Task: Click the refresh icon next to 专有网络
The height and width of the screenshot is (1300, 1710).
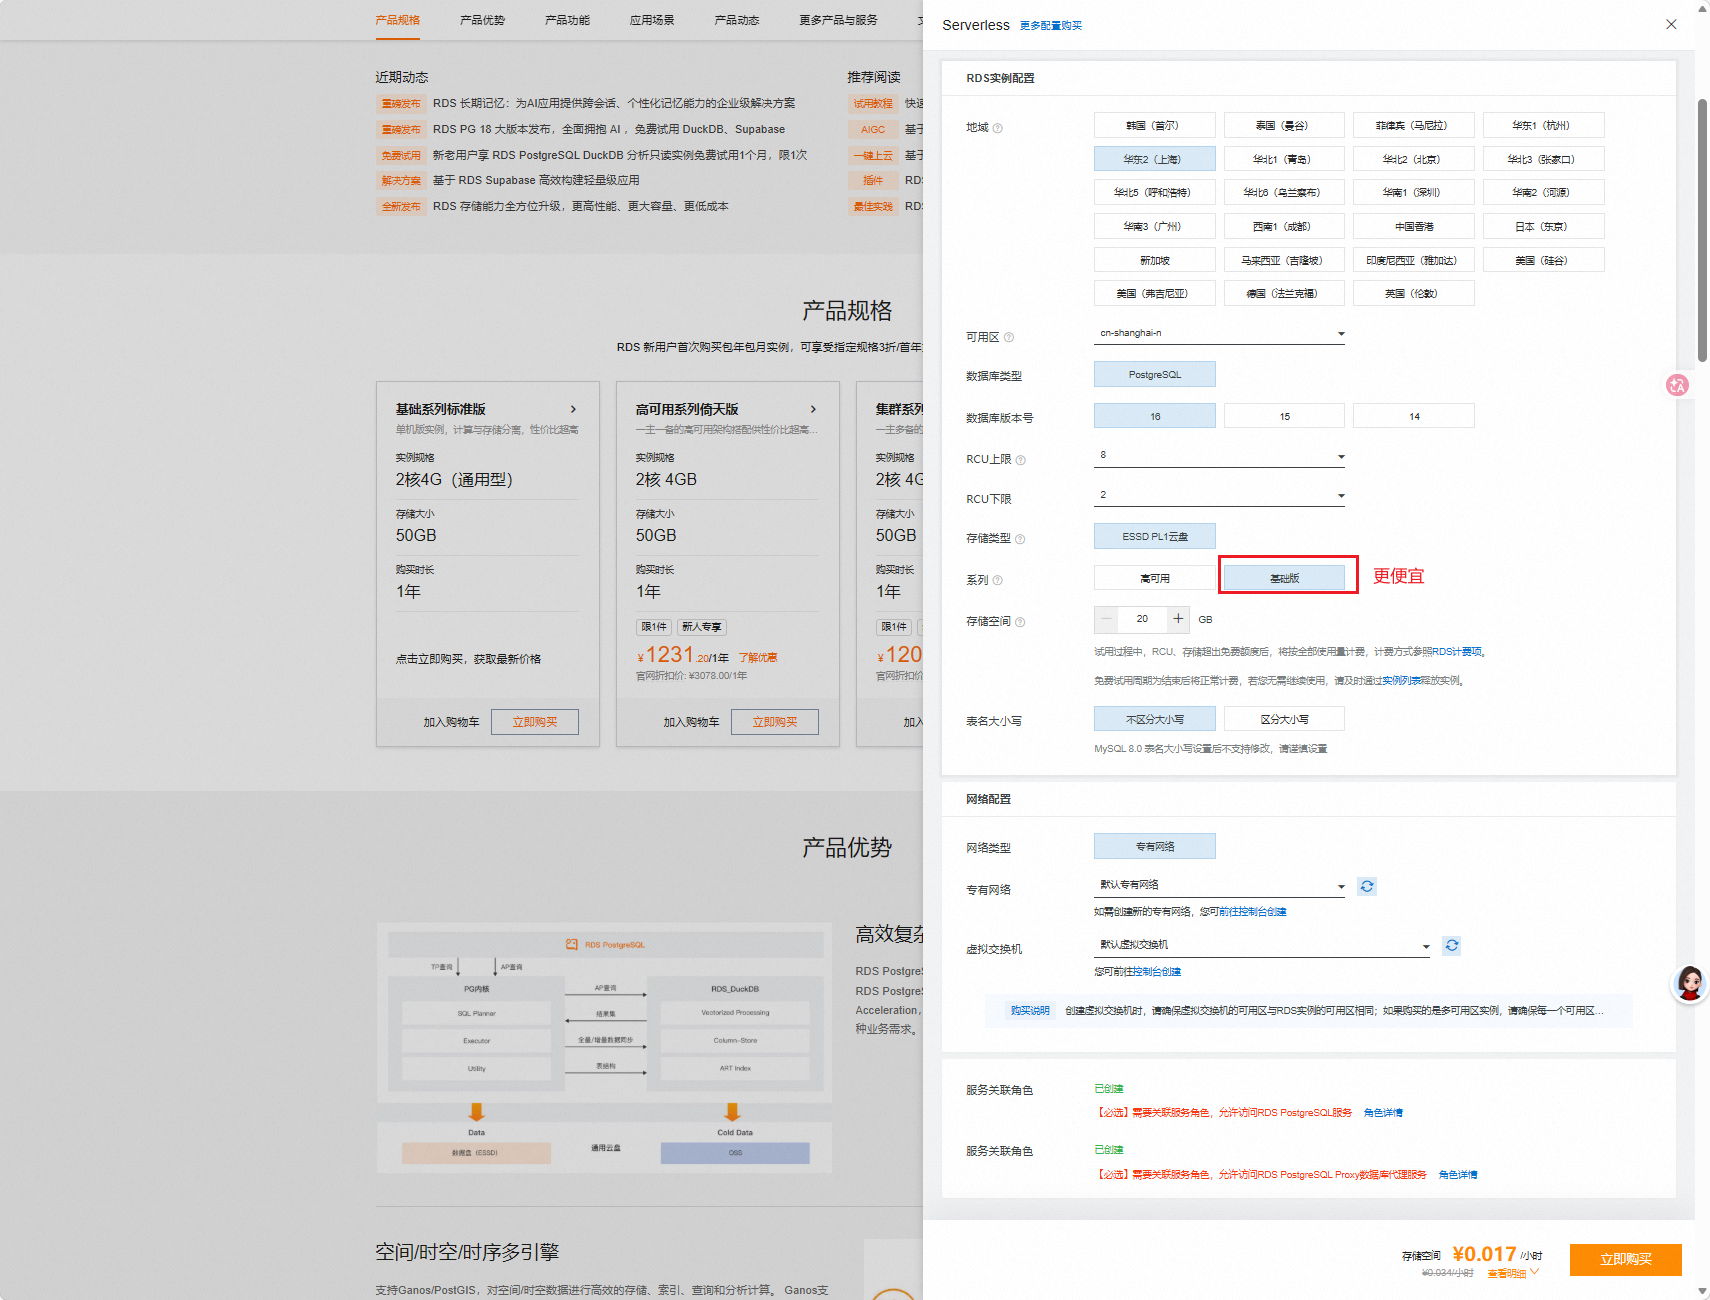Action: 1367,886
